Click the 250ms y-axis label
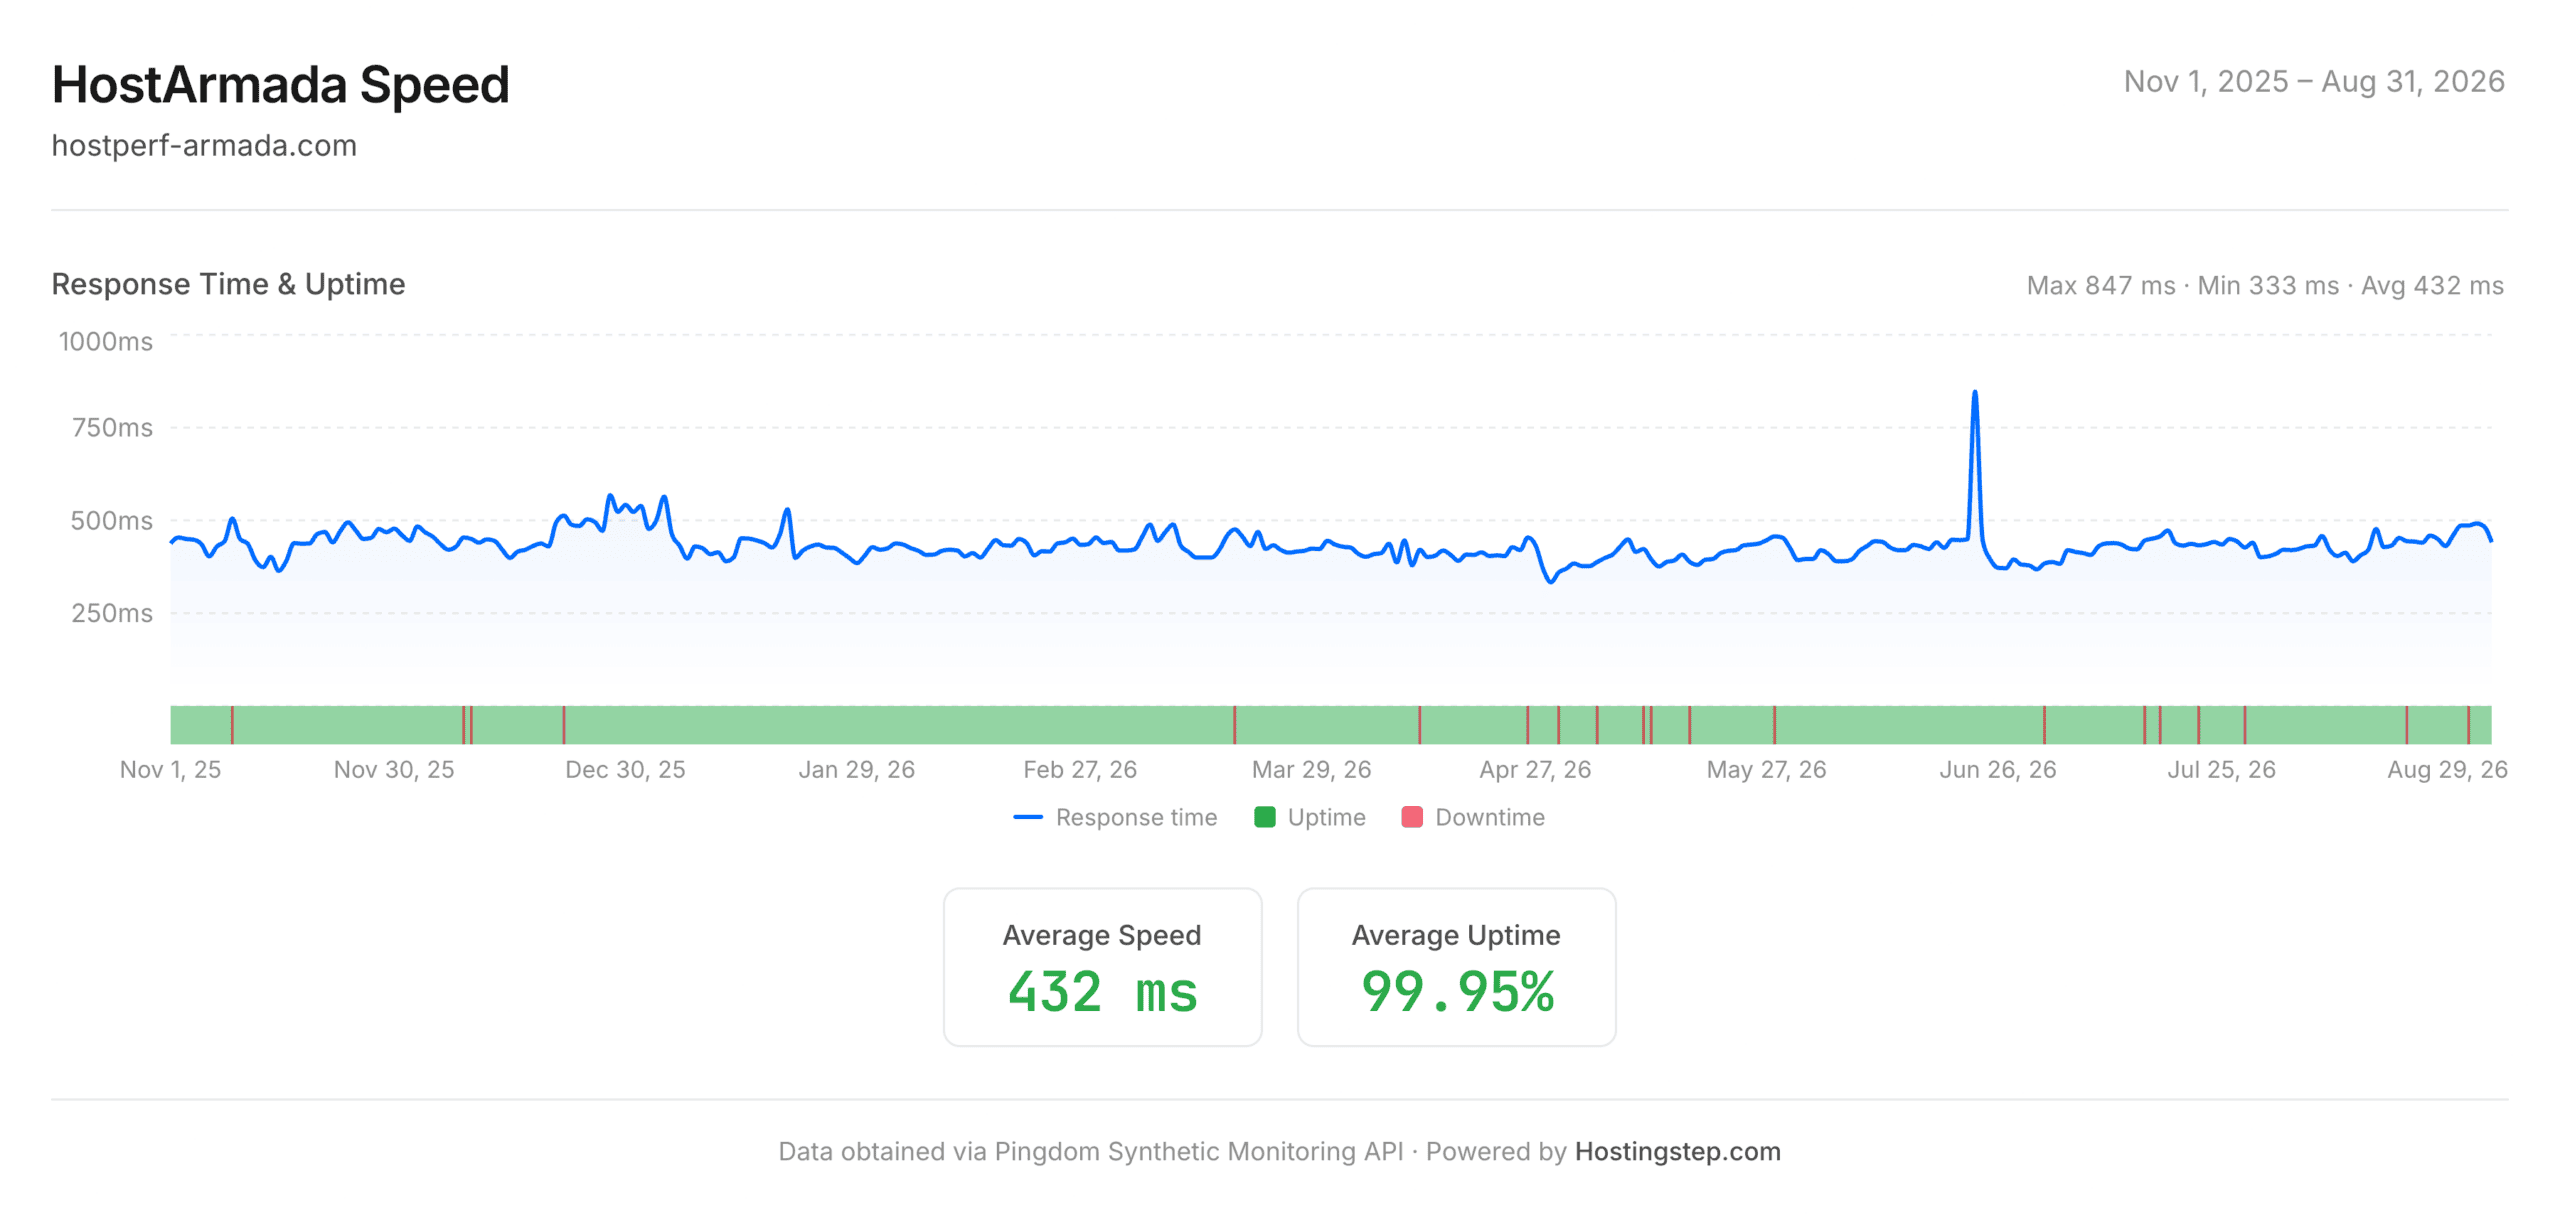Viewport: 2560px width, 1220px height. point(112,613)
